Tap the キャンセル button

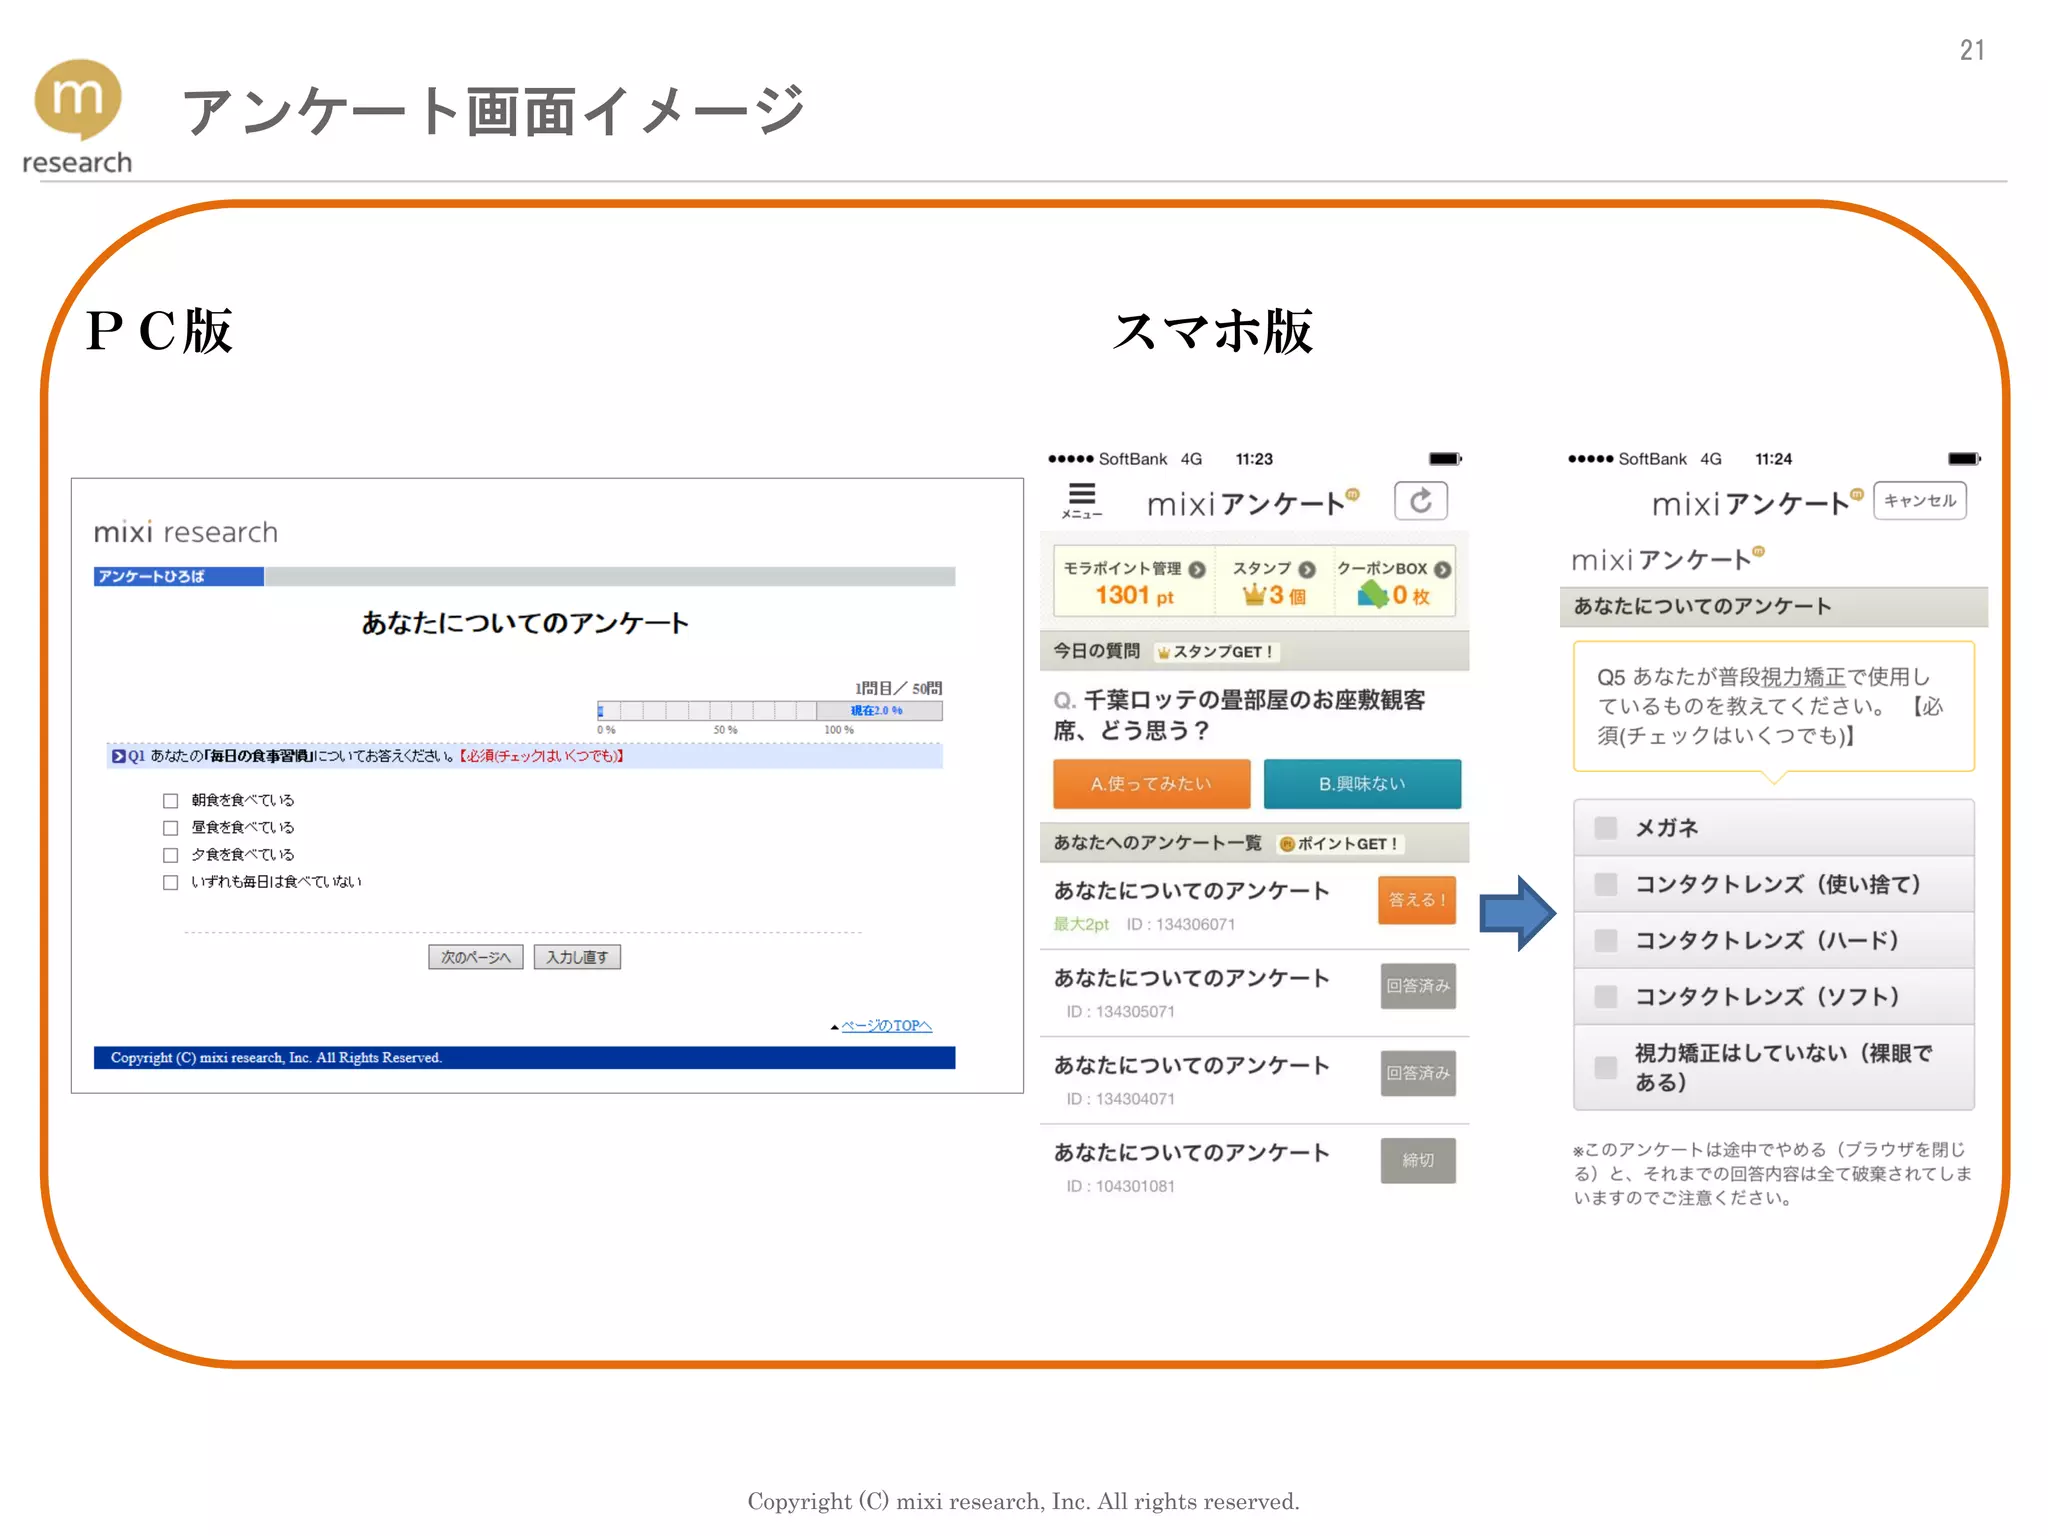coord(1920,501)
